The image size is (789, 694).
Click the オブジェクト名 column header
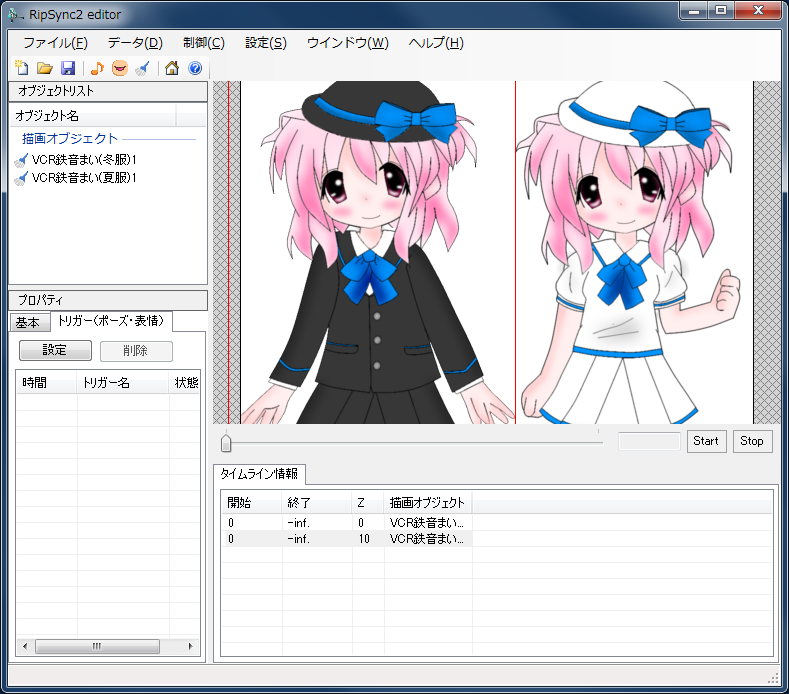pos(93,116)
